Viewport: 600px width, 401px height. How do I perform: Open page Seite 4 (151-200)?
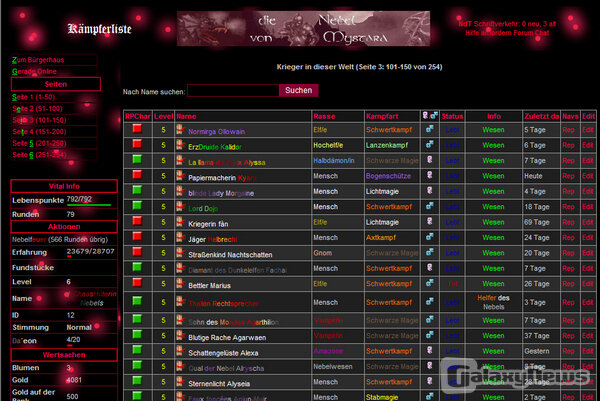click(x=41, y=131)
